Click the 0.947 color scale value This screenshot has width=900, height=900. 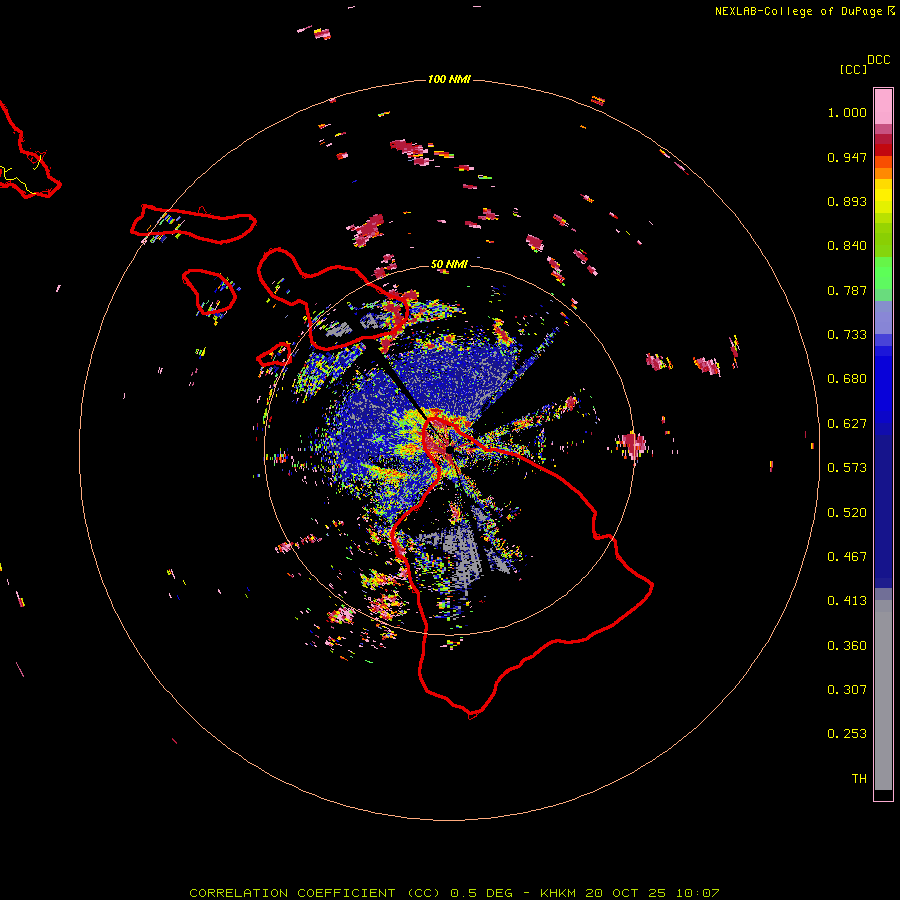tap(847, 157)
